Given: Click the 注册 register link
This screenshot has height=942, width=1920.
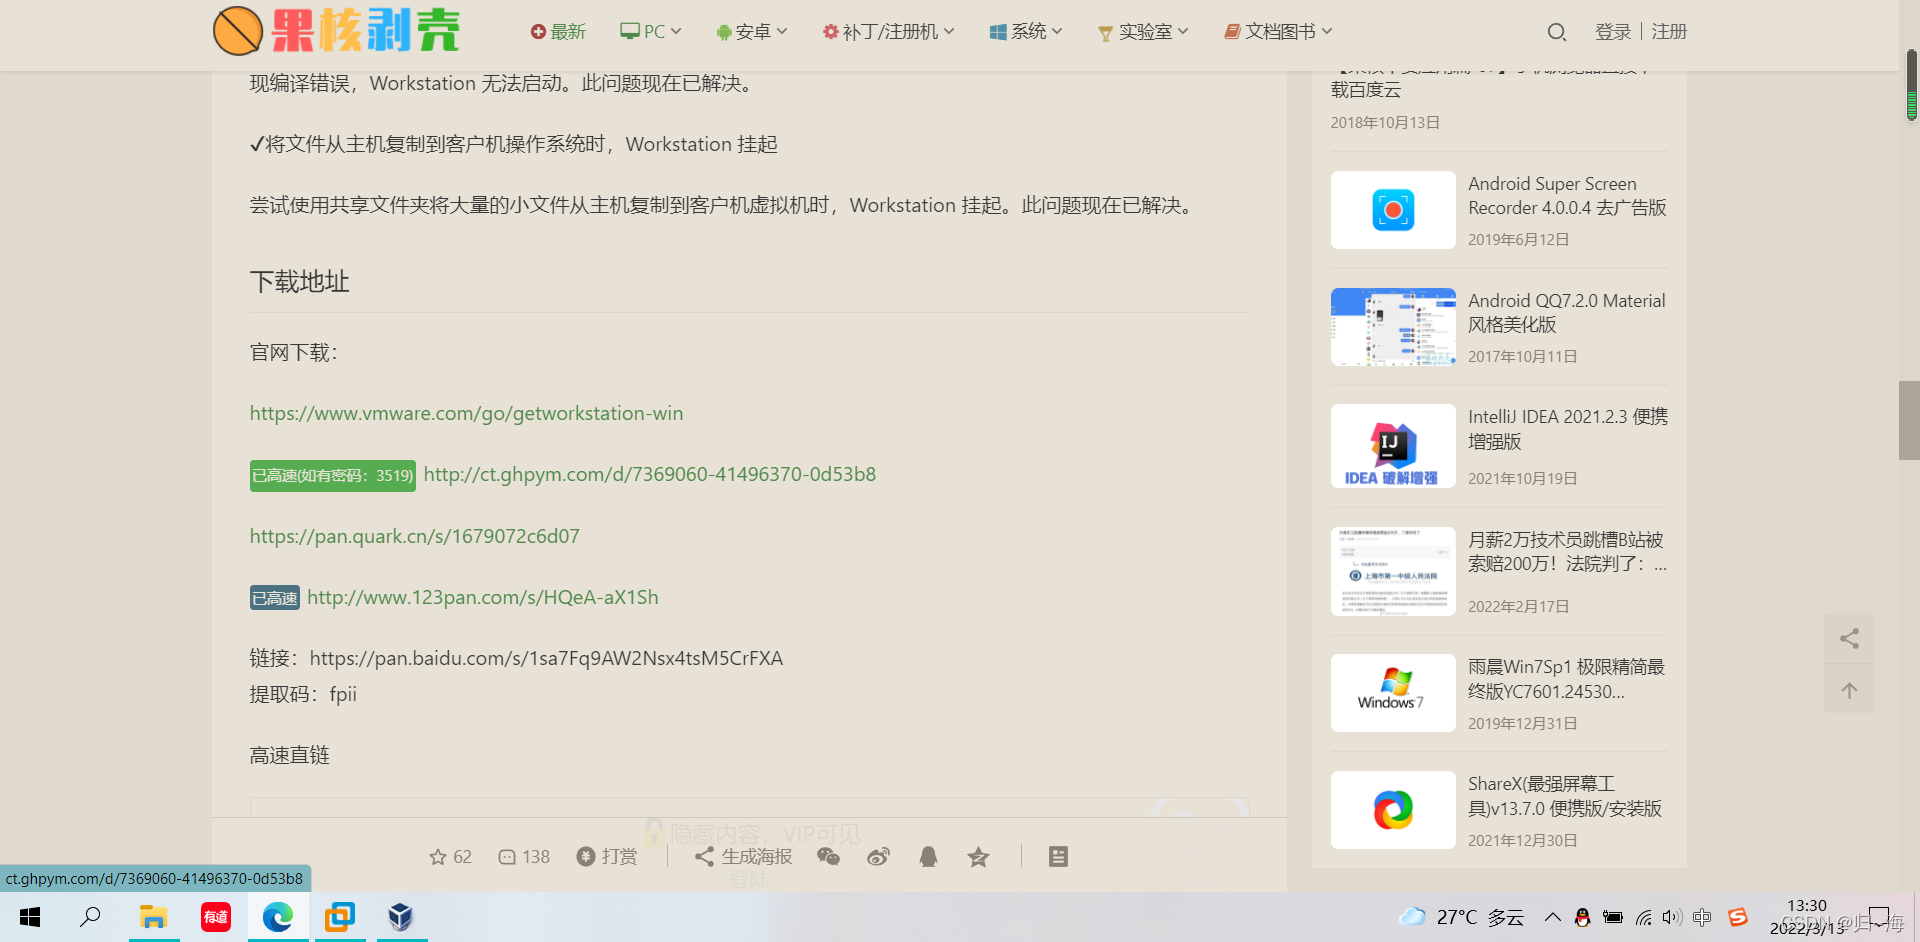Looking at the screenshot, I should tap(1669, 32).
